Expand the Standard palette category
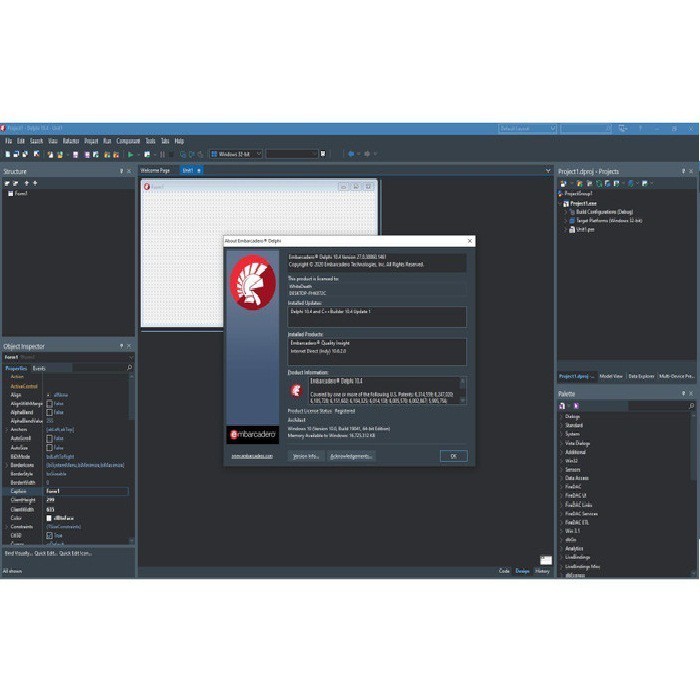The image size is (700, 700). pos(562,425)
